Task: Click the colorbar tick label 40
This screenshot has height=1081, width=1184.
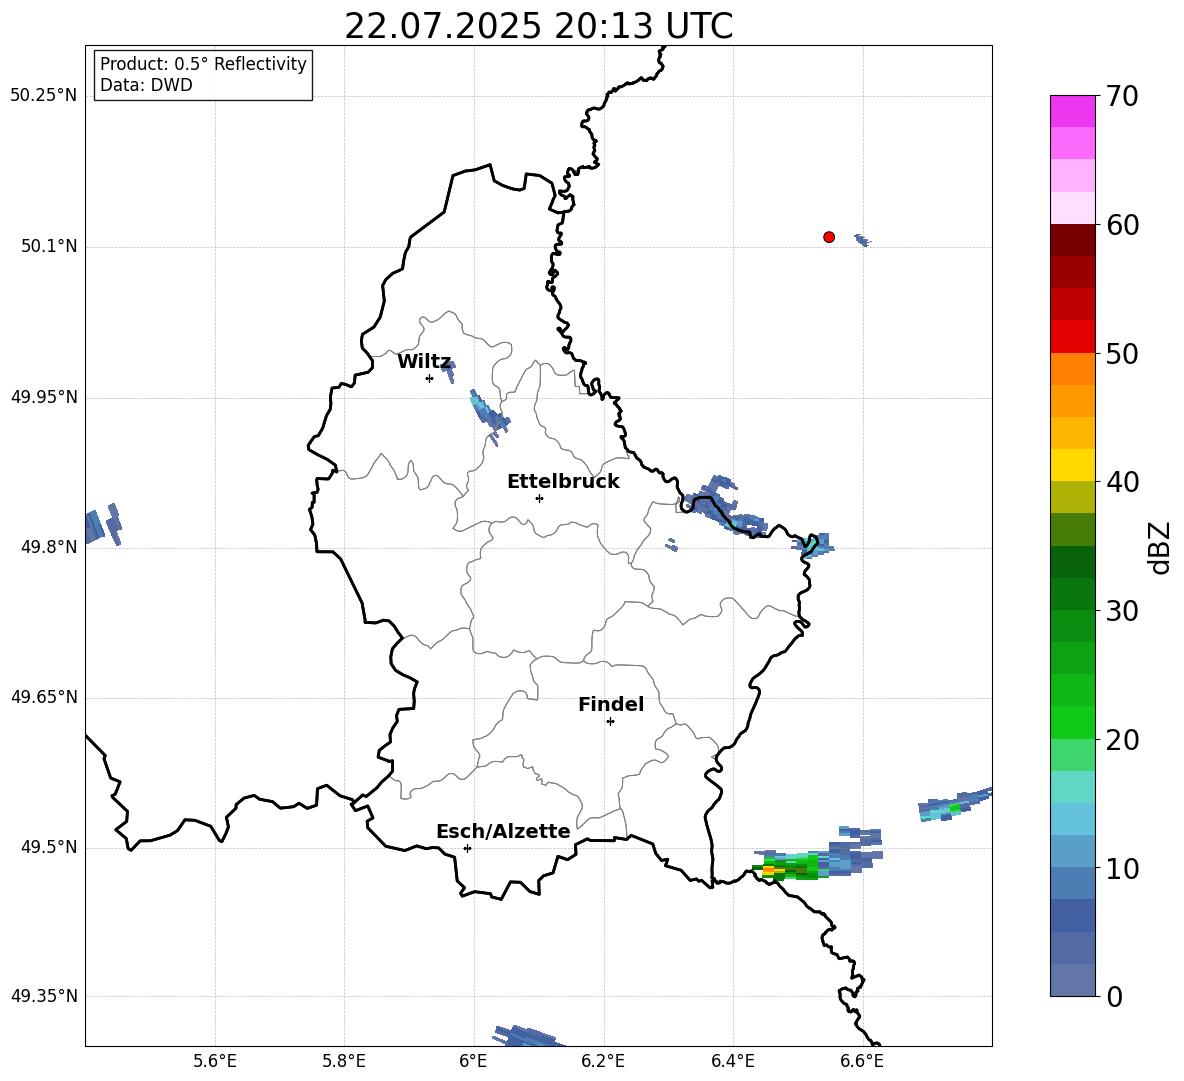Action: tap(1123, 482)
